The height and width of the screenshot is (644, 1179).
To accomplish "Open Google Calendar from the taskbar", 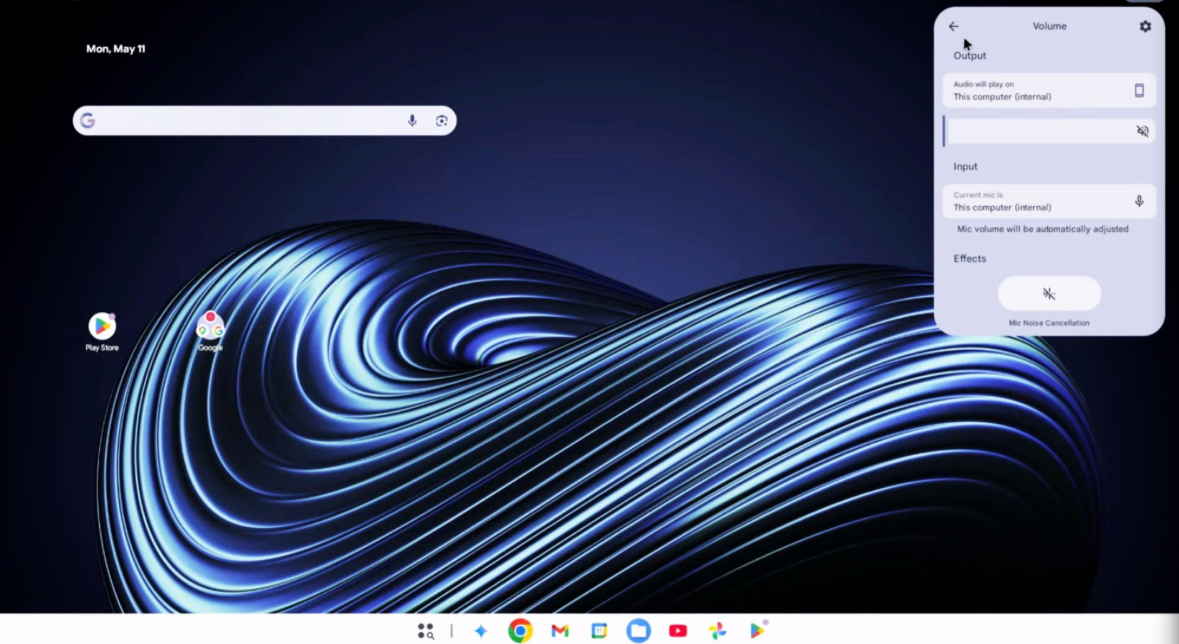I will click(x=599, y=630).
